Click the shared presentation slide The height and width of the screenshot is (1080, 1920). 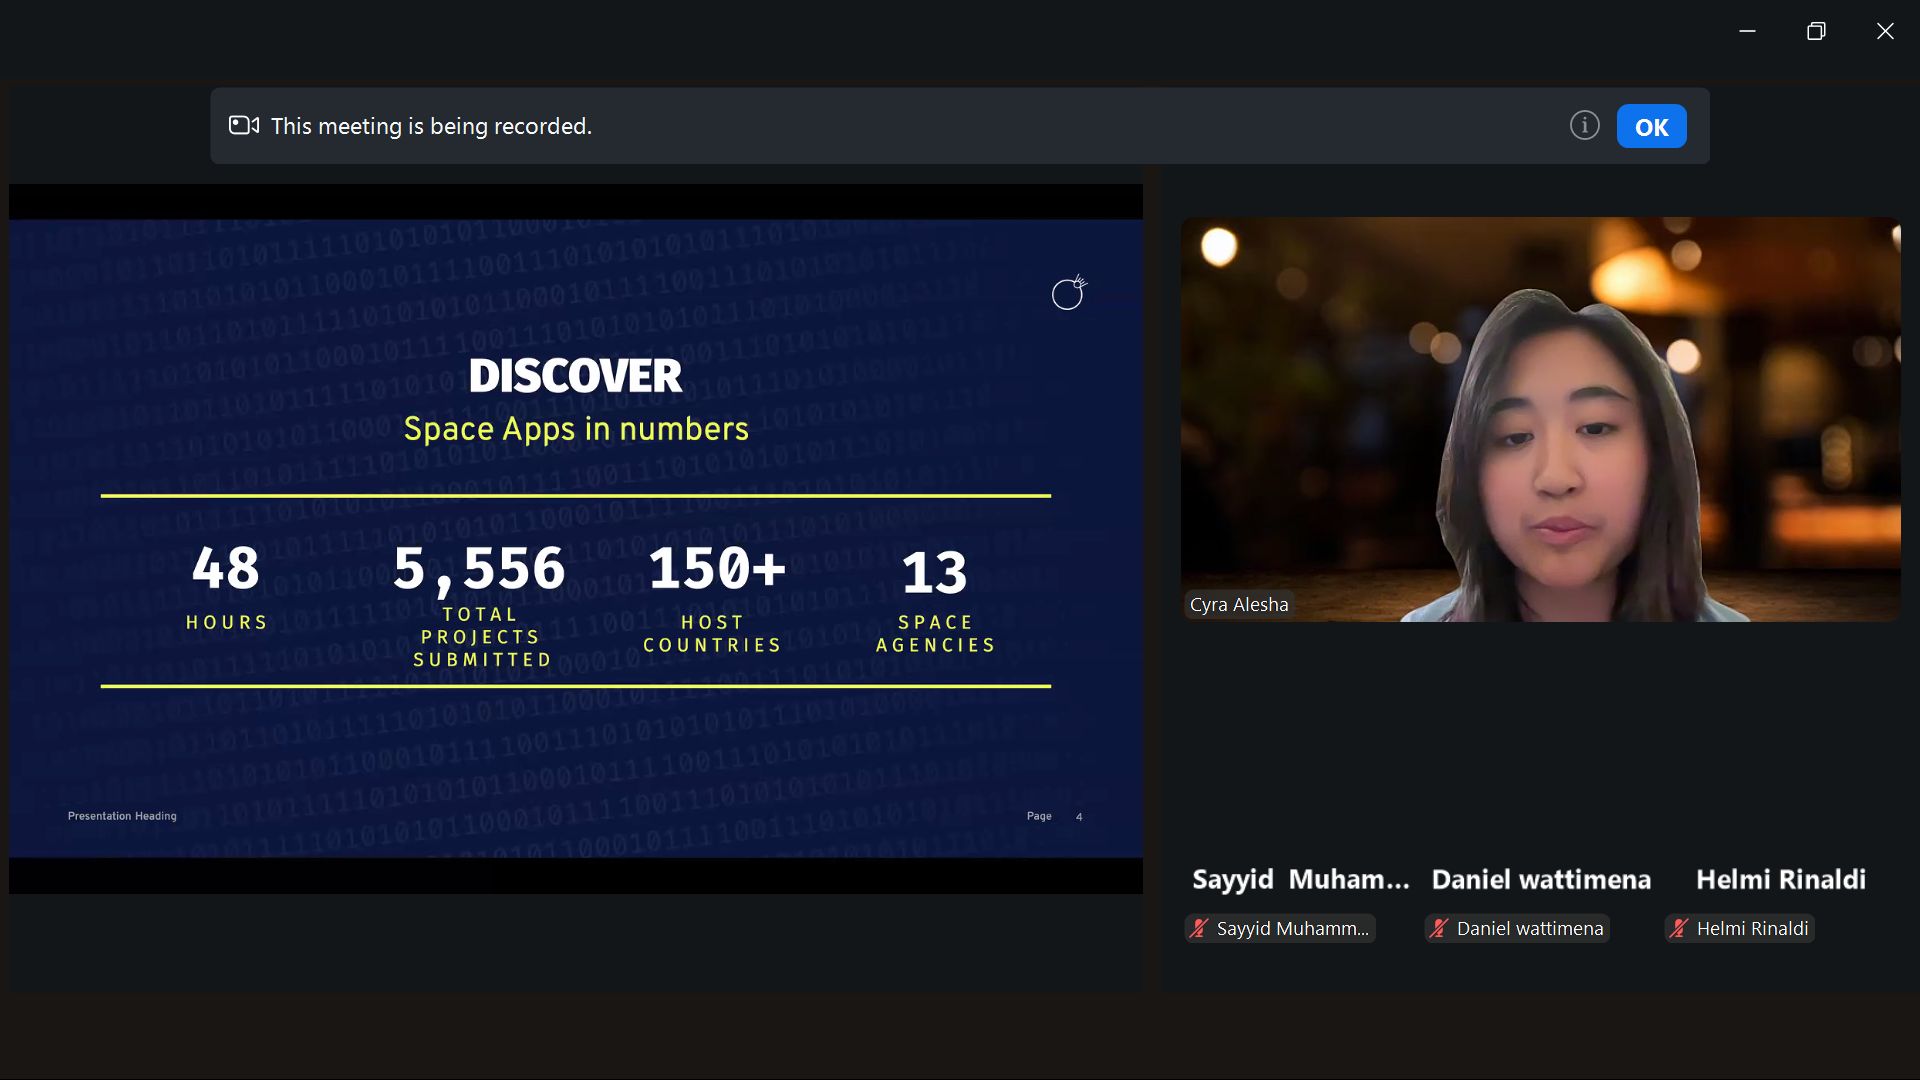(576, 538)
